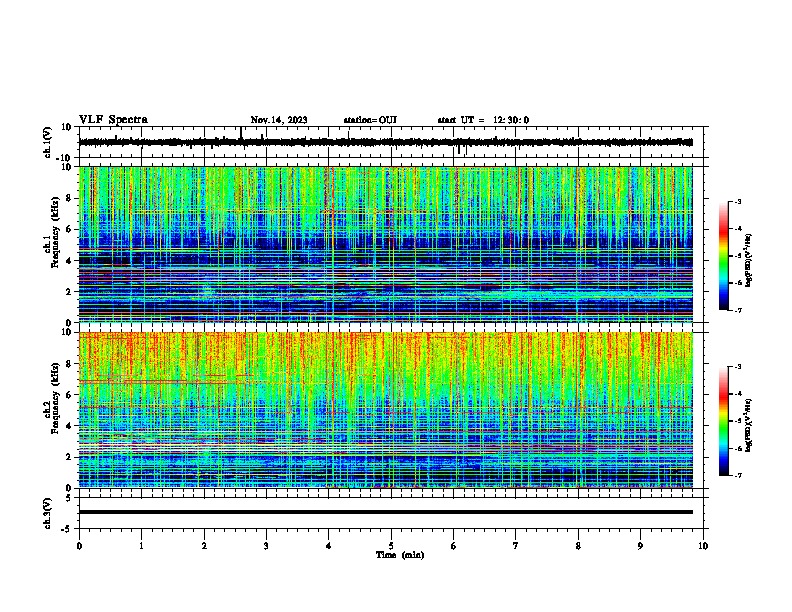The width and height of the screenshot is (792, 612).
Task: Click the "6" kHz tick on ch.1 frequency axis
Action: tap(70, 230)
